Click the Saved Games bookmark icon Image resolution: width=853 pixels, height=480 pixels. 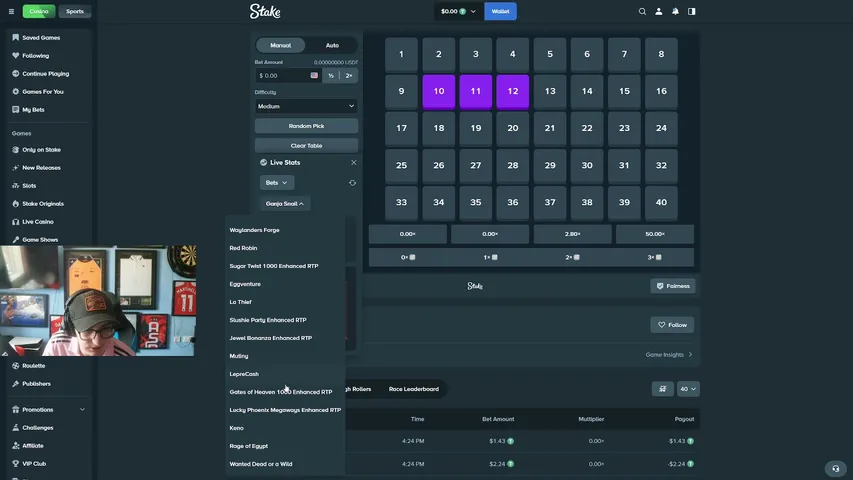pyautogui.click(x=15, y=38)
